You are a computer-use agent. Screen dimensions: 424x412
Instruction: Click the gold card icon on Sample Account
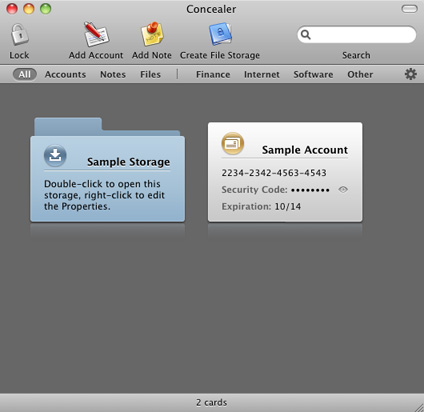click(233, 144)
